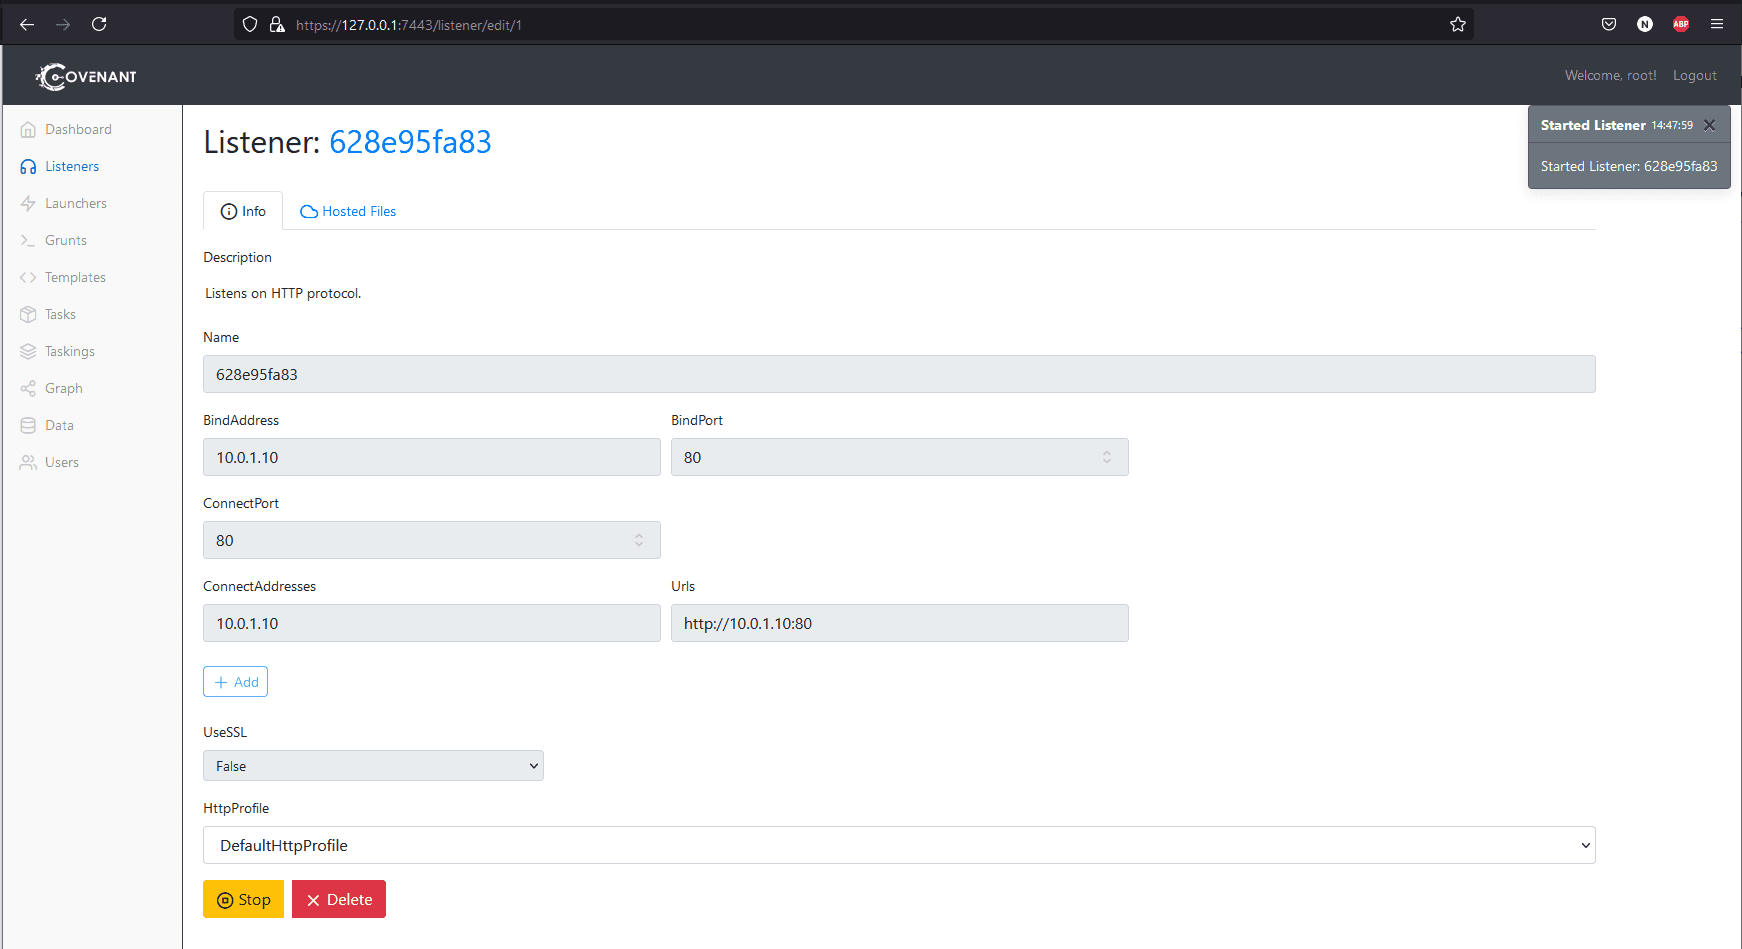1742x949 pixels.
Task: Open the Pocket save icon
Action: 1609,24
